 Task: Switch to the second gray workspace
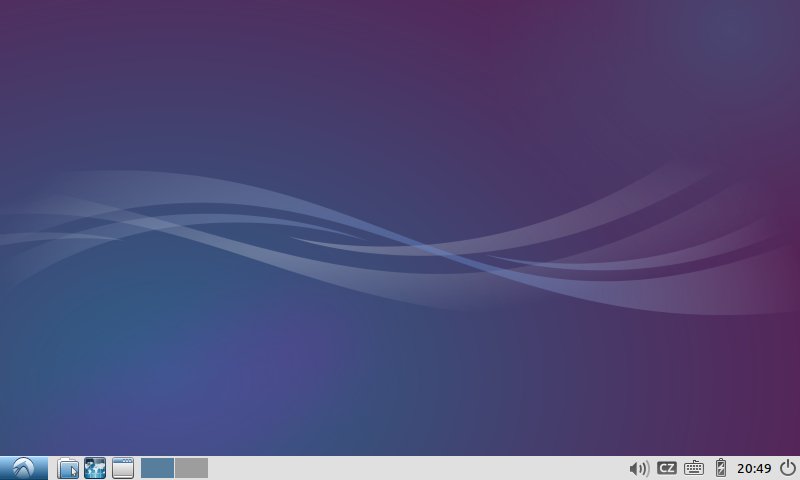click(191, 468)
